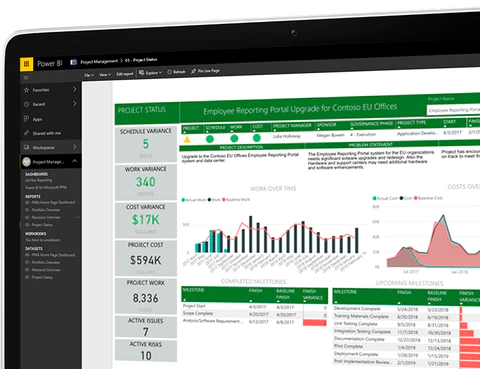Click the Project Name filter field

pos(454,110)
